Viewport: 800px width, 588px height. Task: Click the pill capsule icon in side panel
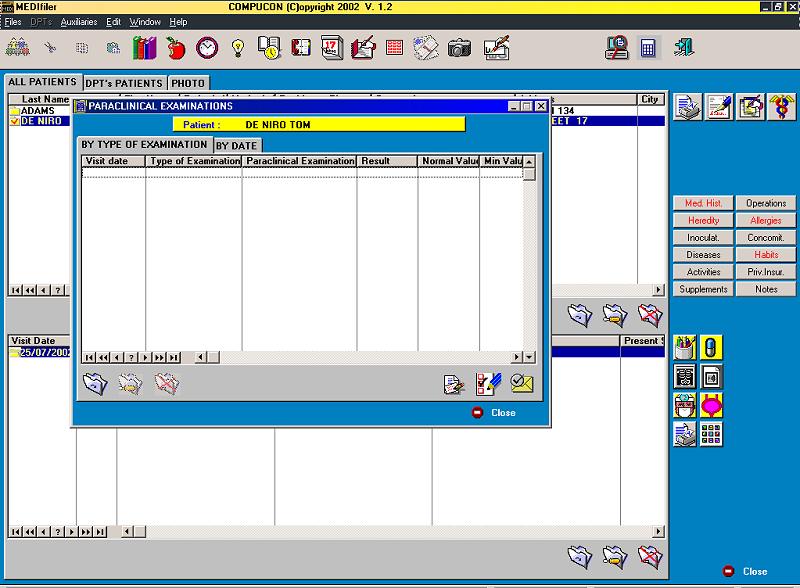click(711, 348)
